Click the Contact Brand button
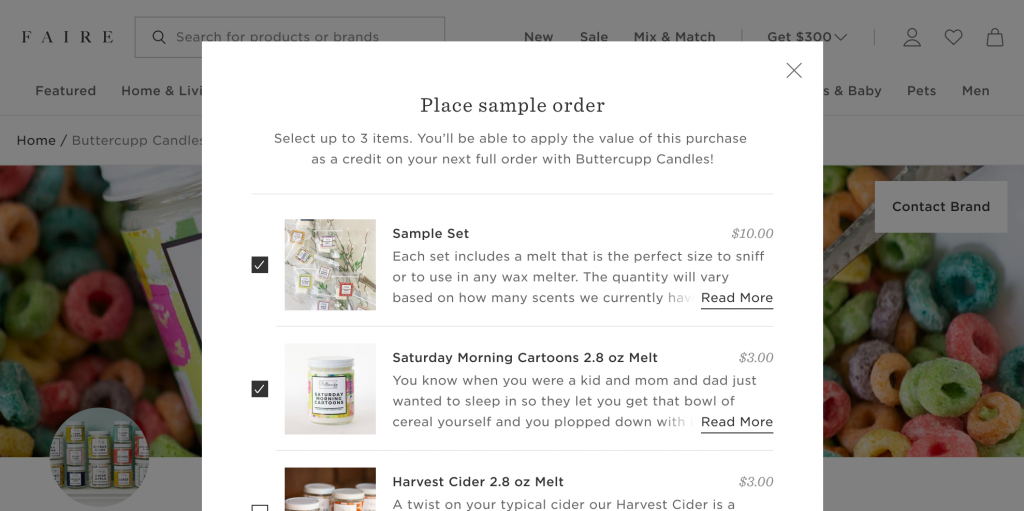 click(941, 207)
